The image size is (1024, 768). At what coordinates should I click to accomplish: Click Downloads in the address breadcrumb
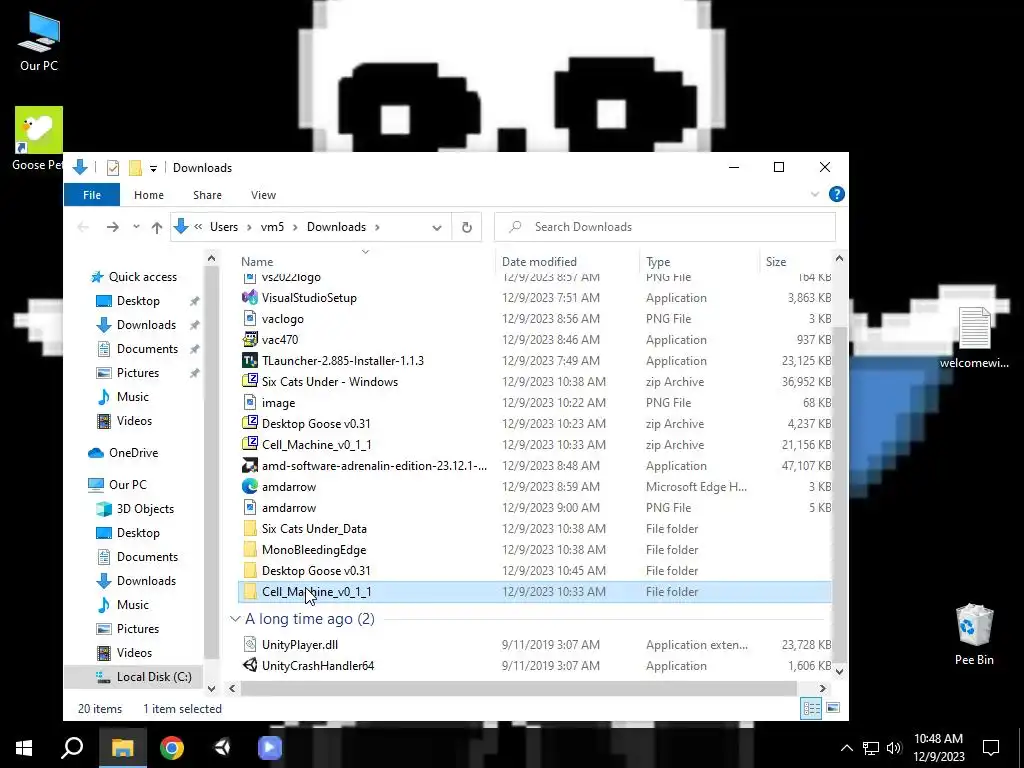pos(336,227)
